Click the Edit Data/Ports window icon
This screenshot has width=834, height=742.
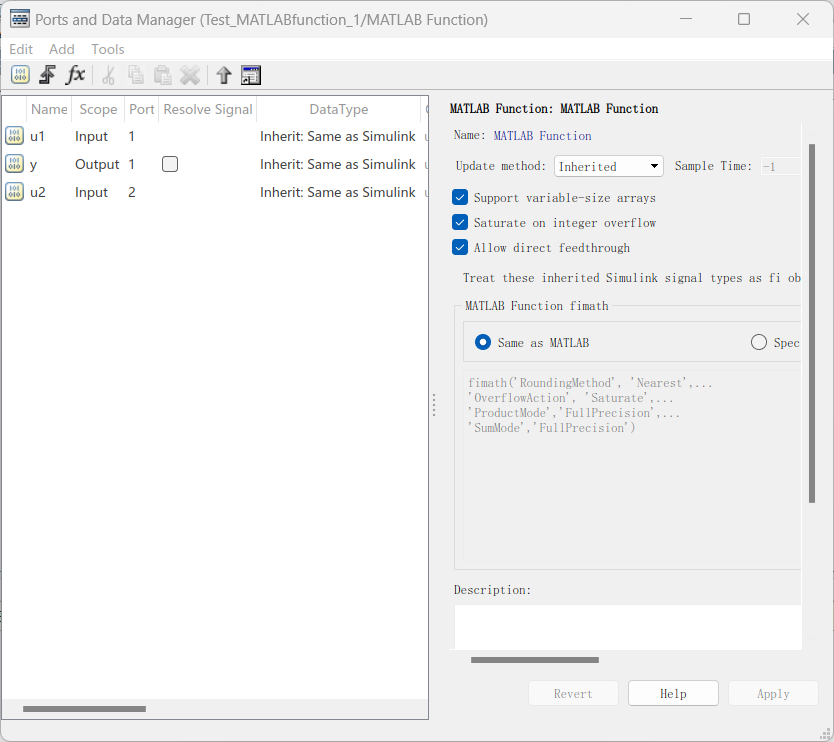pos(251,75)
